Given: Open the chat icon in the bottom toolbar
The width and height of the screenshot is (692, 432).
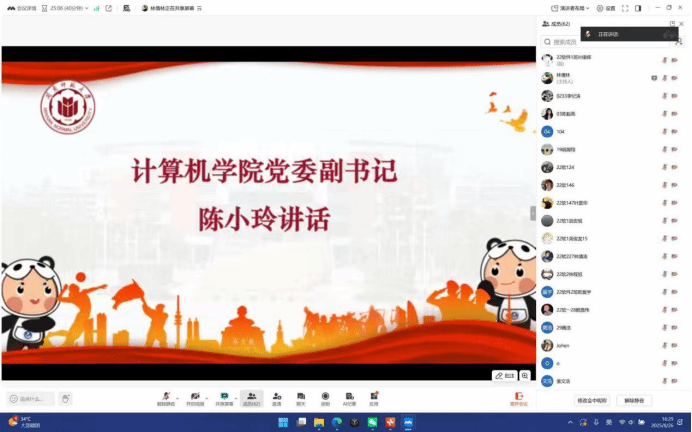Looking at the screenshot, I should point(301,398).
